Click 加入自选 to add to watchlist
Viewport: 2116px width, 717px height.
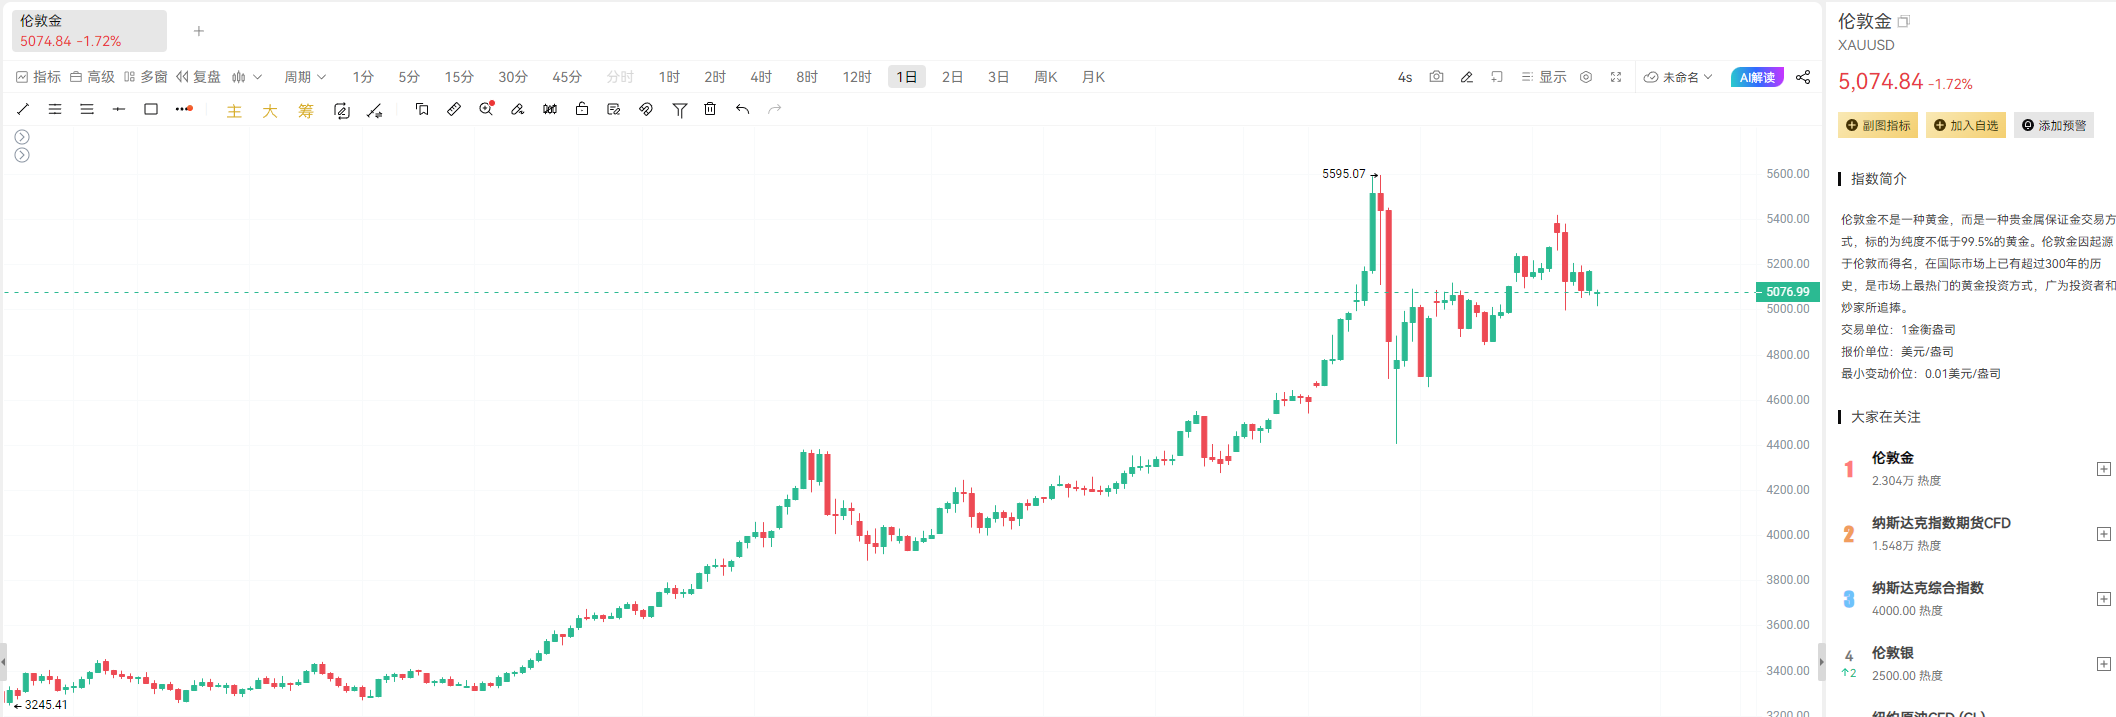[1965, 125]
